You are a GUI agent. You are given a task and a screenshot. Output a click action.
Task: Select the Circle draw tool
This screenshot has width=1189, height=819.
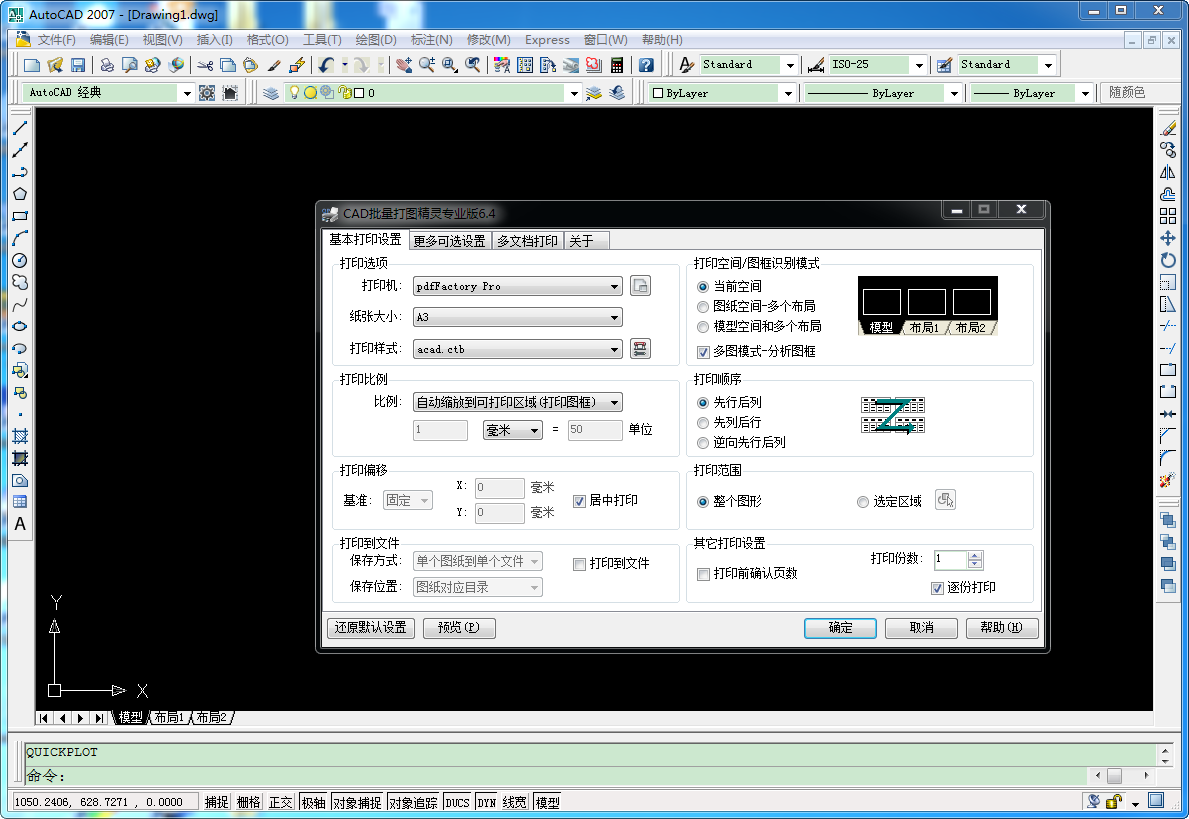tap(19, 260)
